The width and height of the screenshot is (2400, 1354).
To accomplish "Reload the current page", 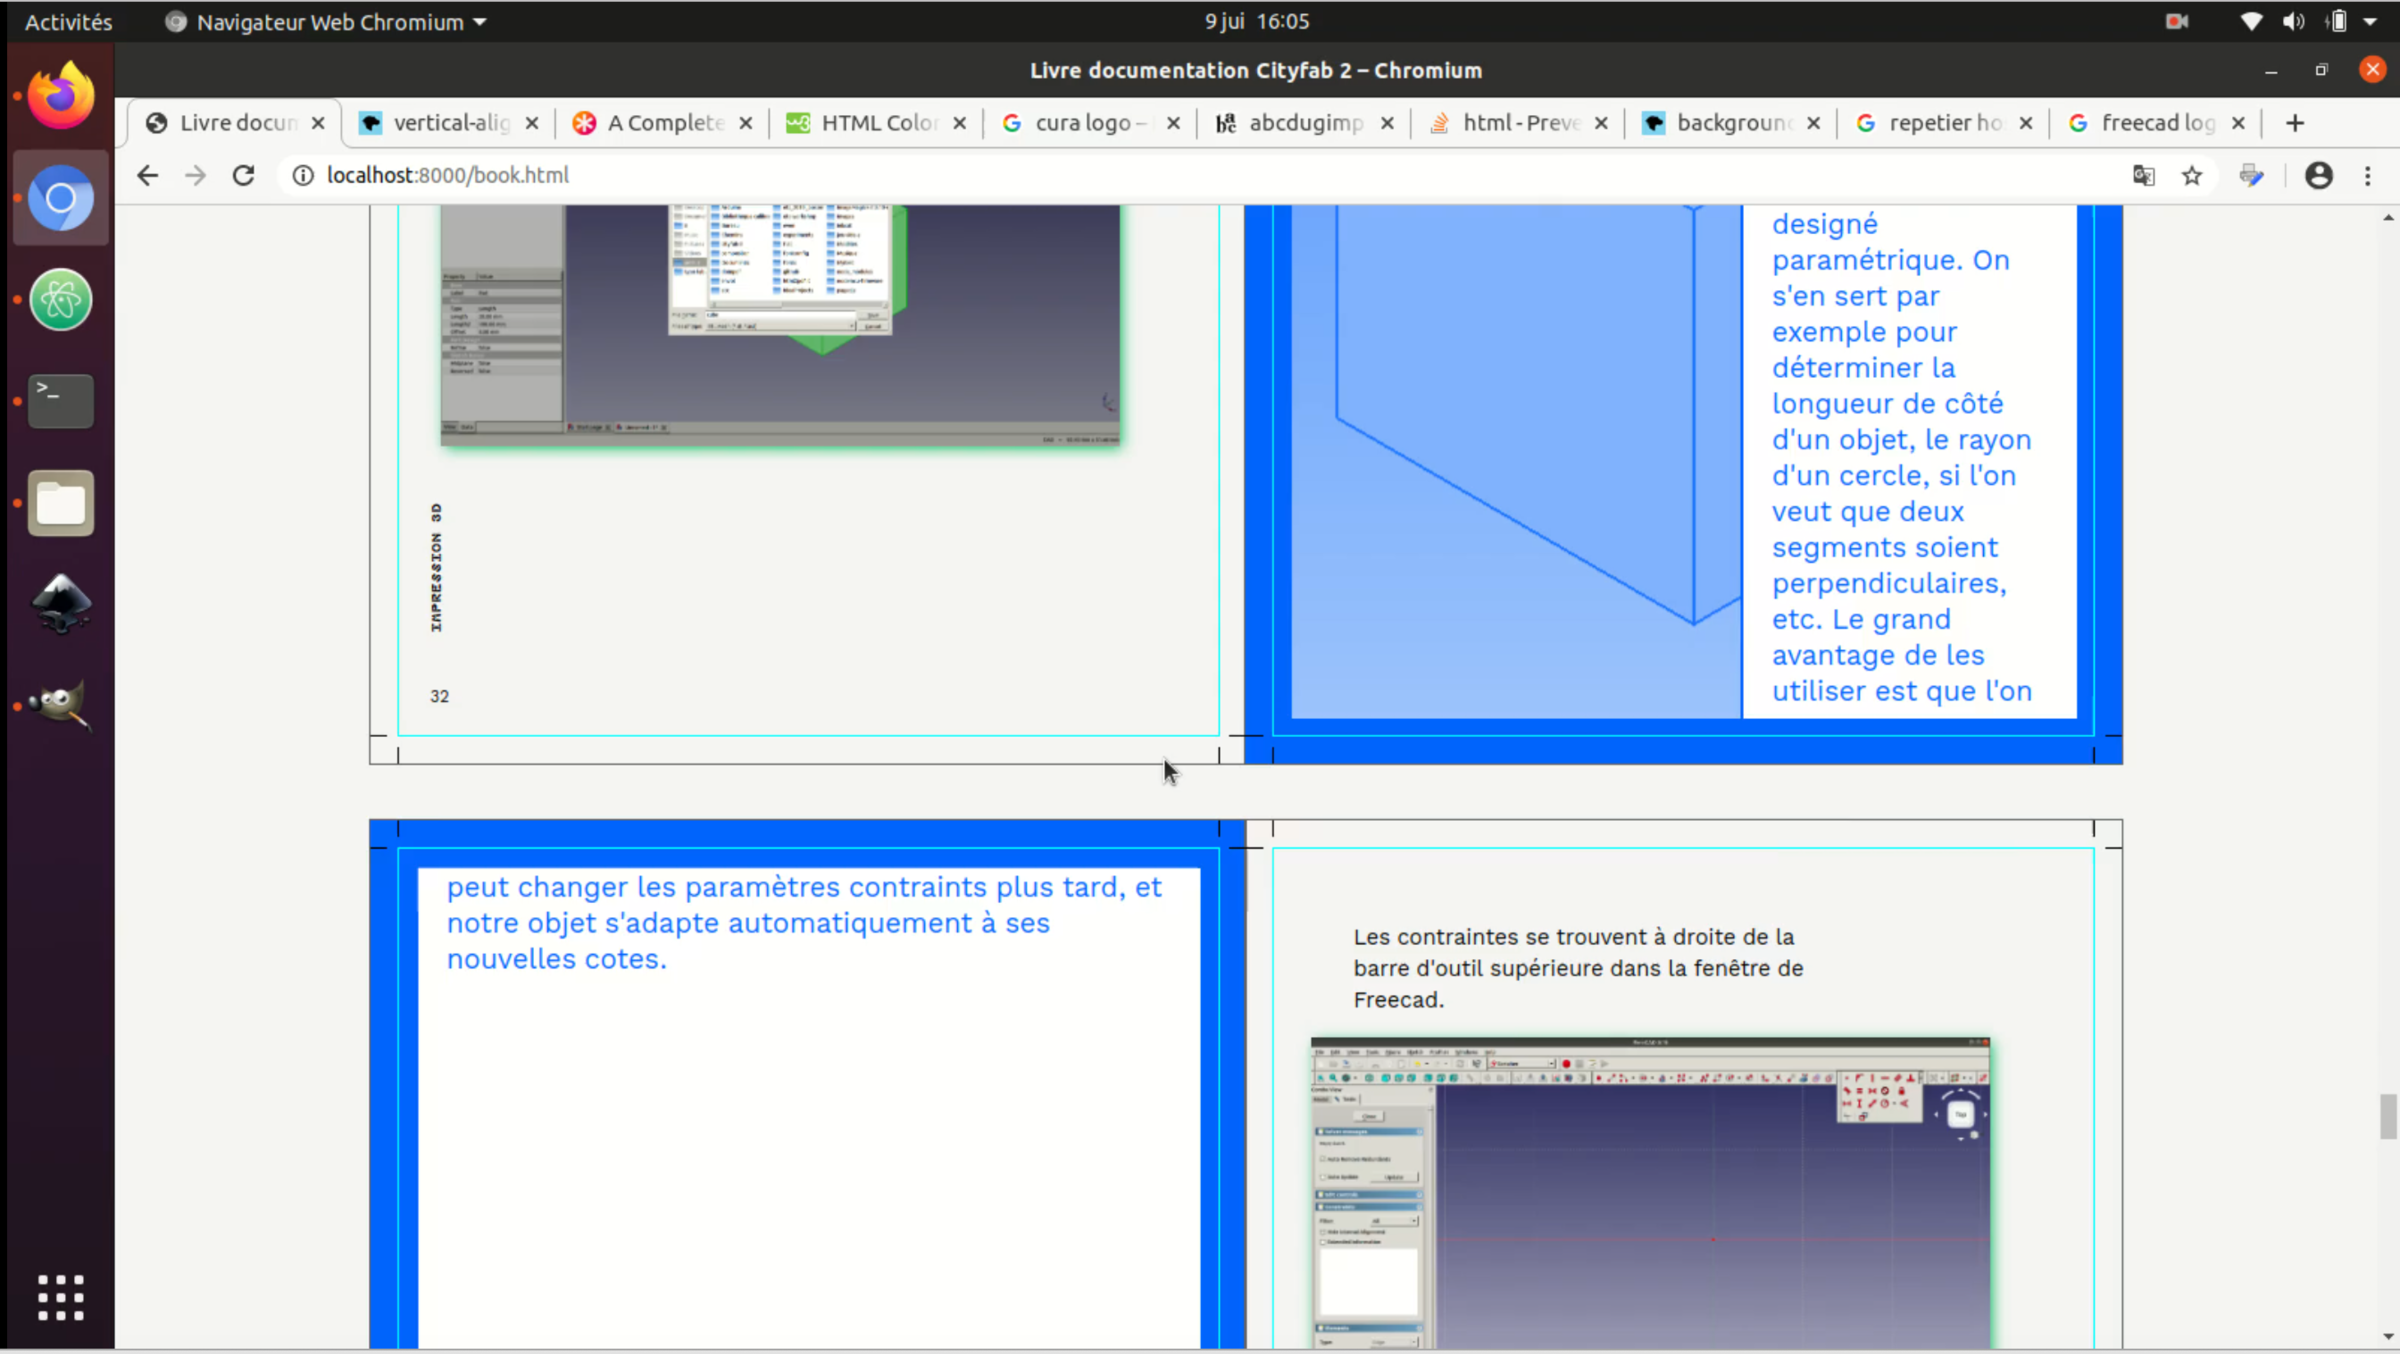I will click(243, 175).
